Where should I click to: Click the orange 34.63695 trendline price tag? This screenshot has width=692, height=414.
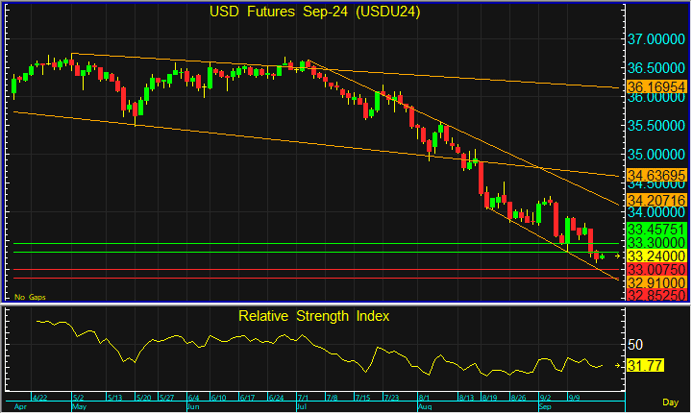656,176
